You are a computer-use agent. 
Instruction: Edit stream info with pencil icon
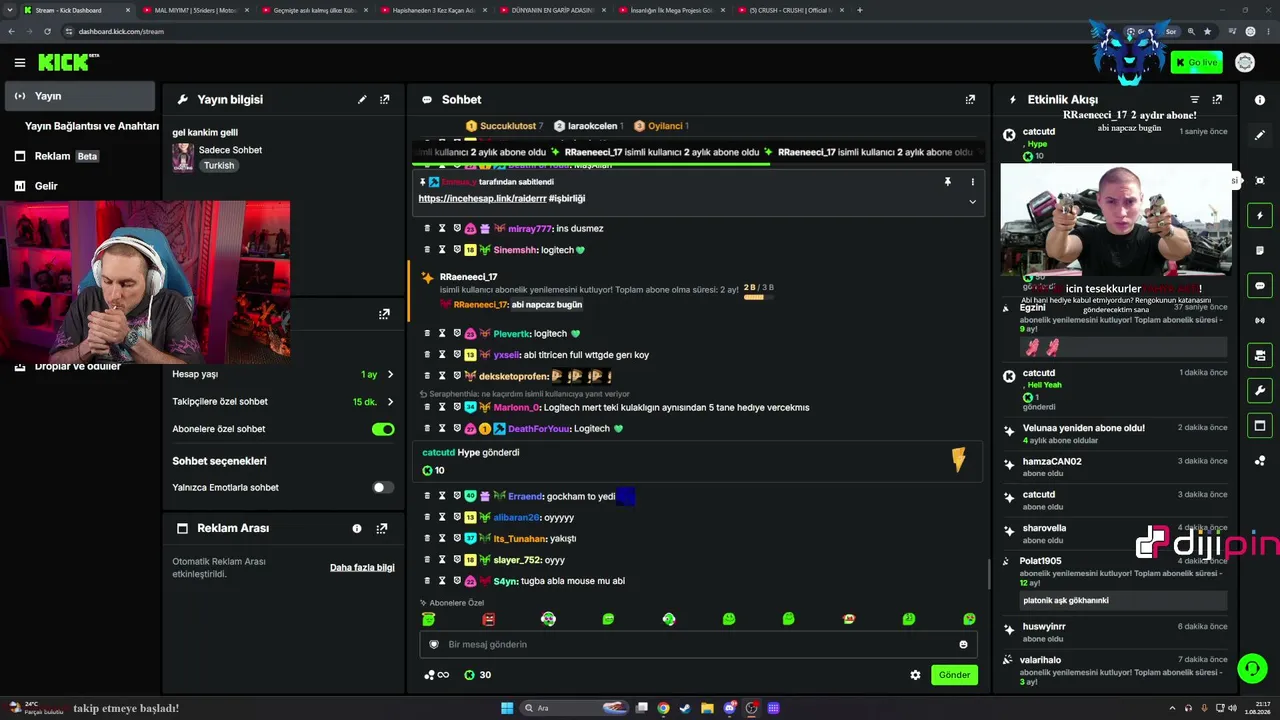(x=362, y=100)
